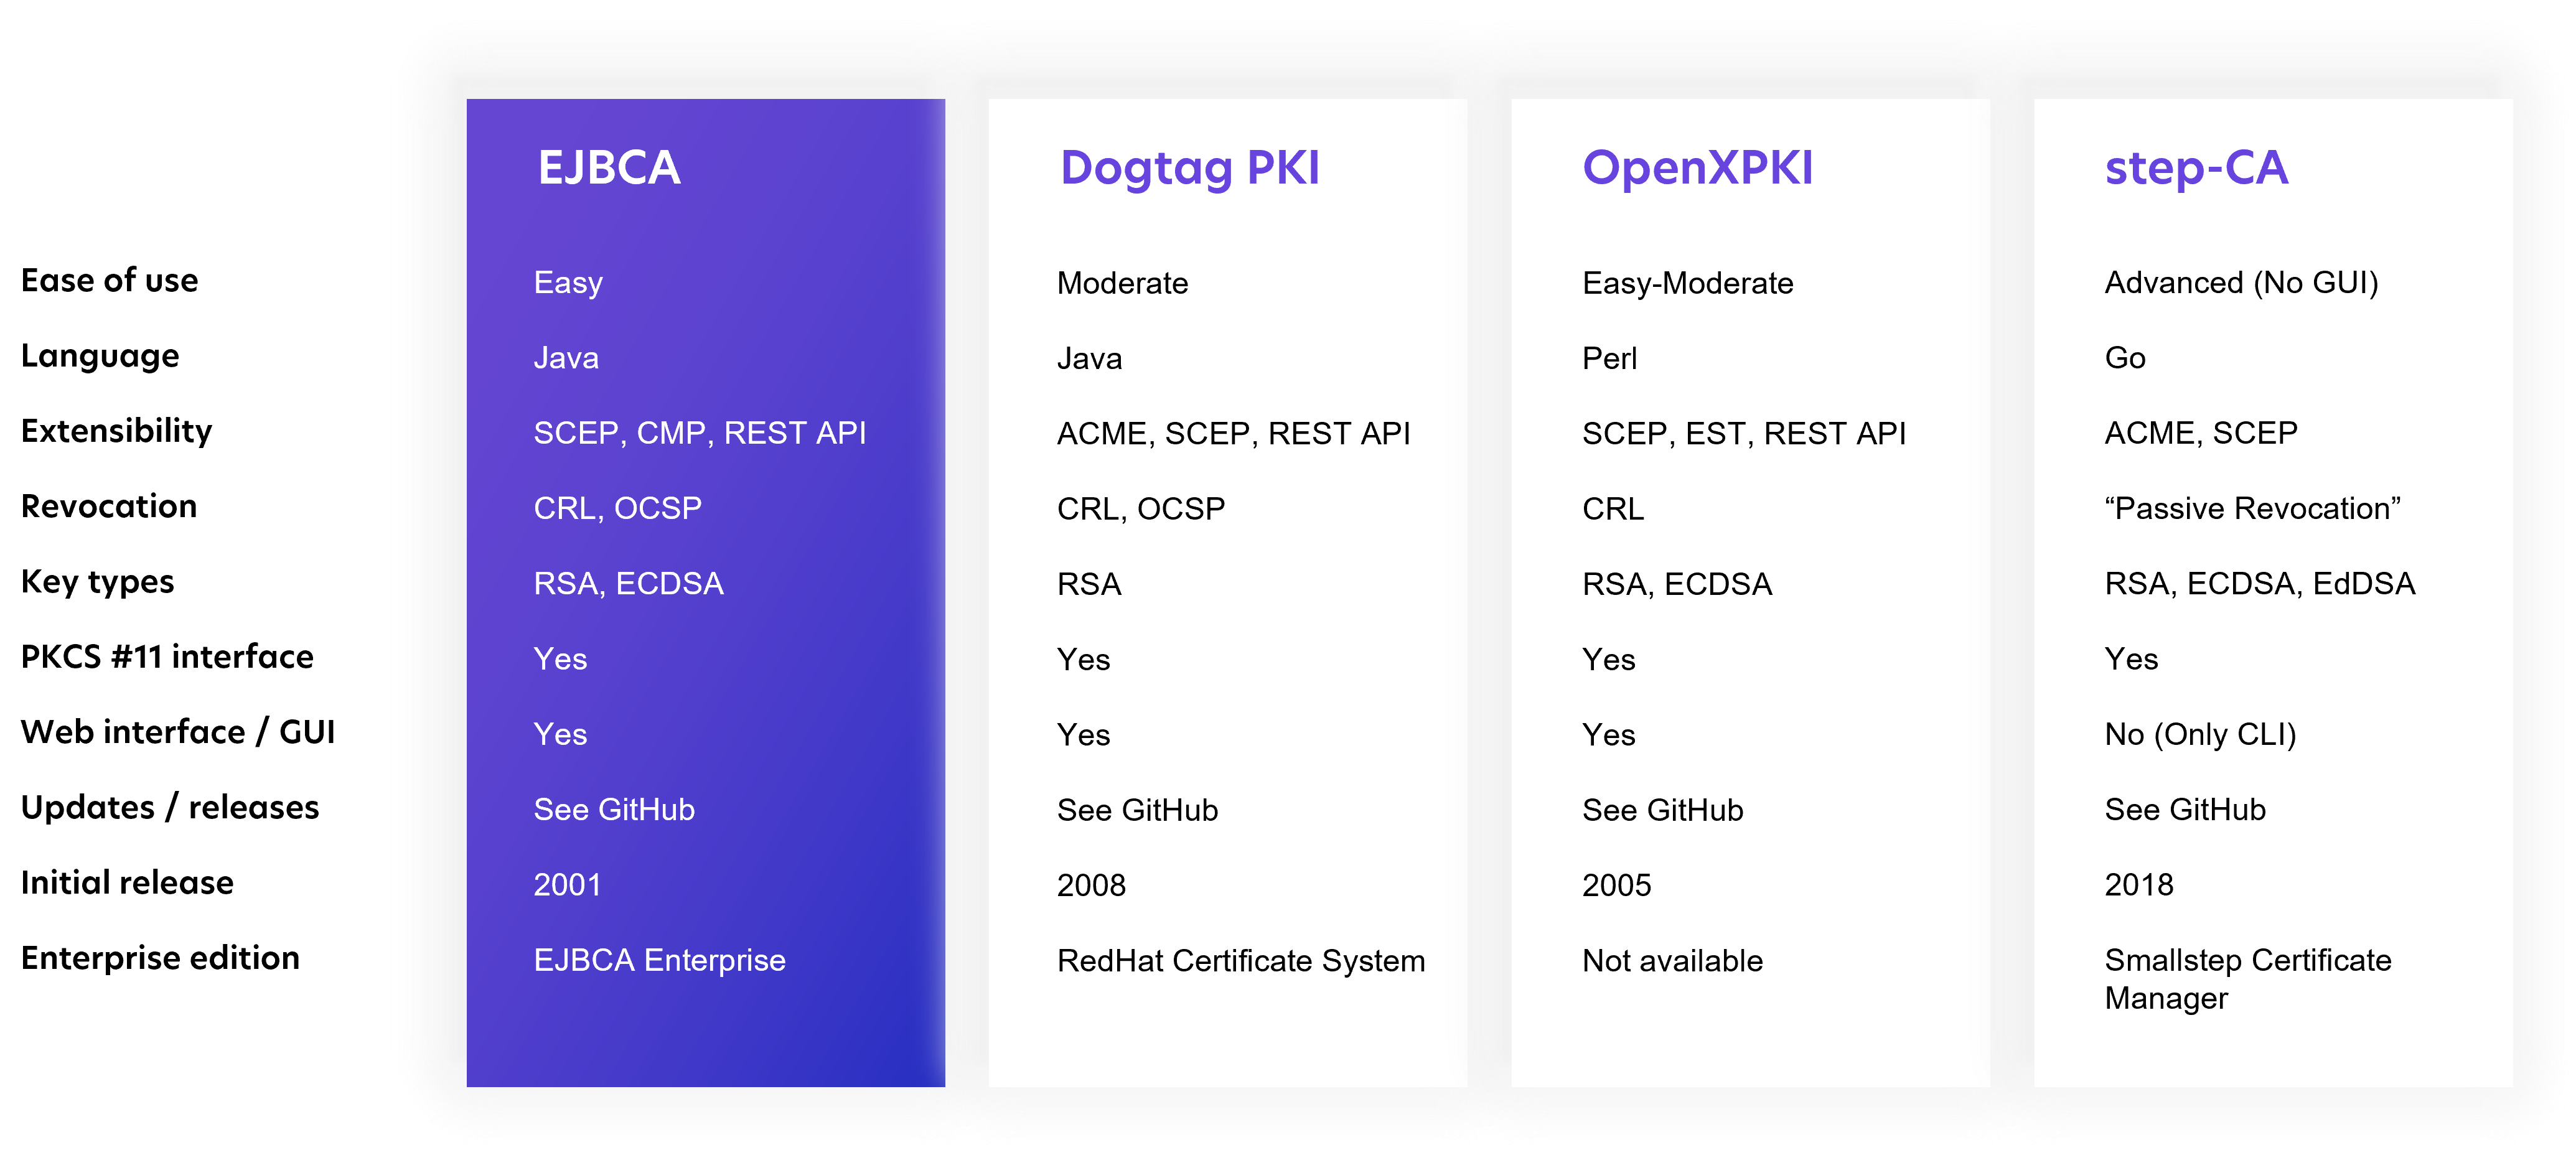2576x1150 pixels.
Task: Click 'Easy-Moderate' under OpenXPKI
Action: click(1688, 284)
